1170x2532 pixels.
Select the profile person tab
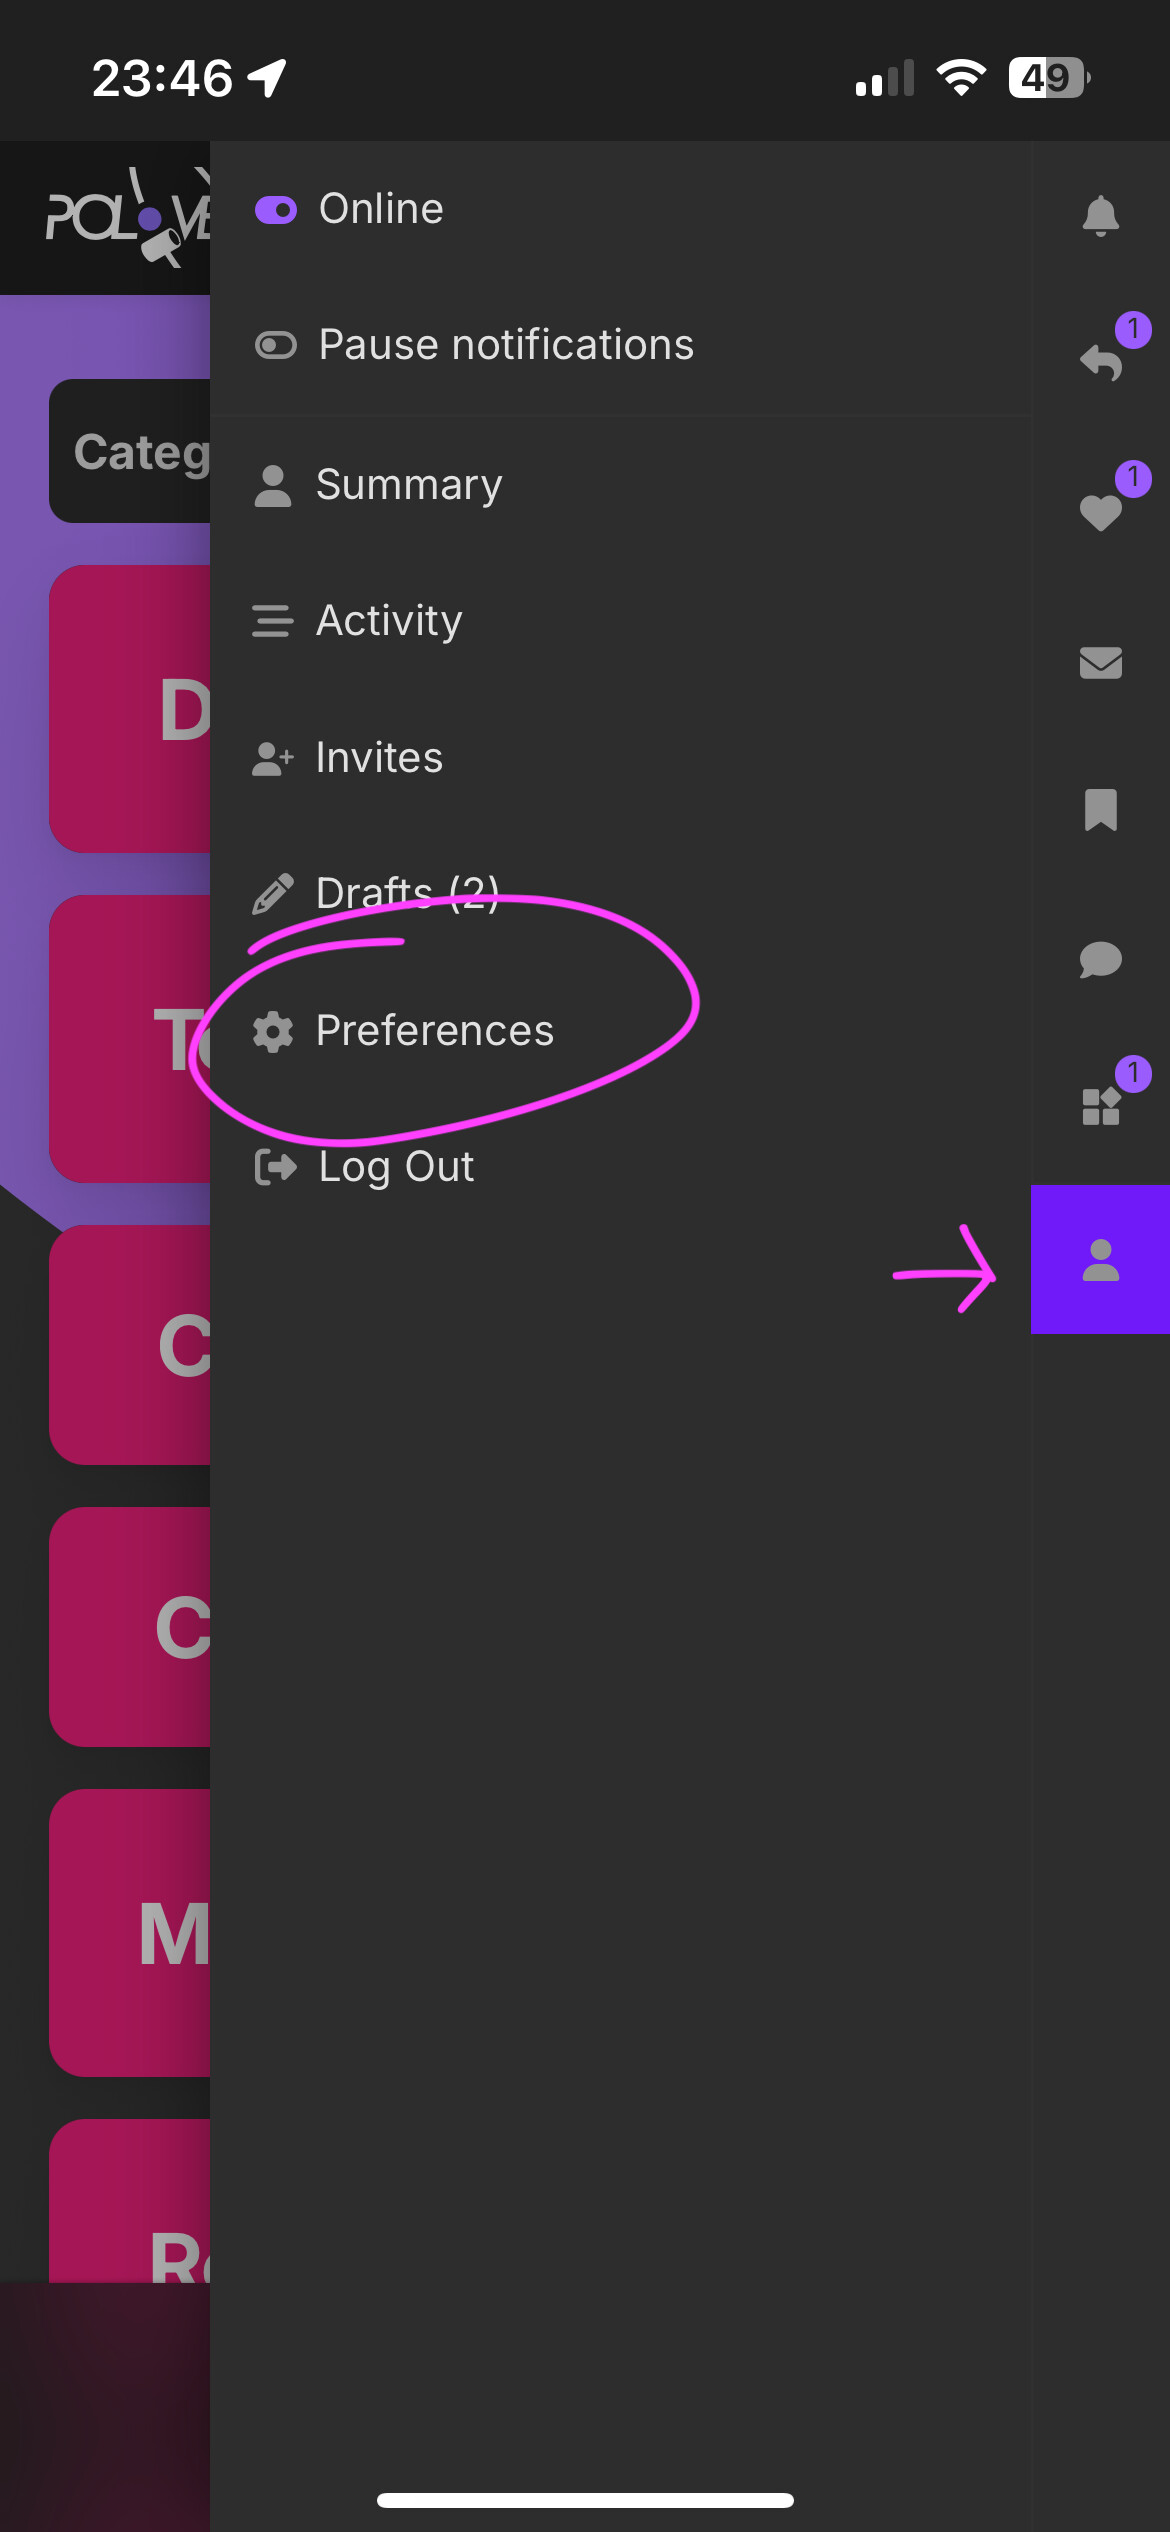[x=1100, y=1259]
